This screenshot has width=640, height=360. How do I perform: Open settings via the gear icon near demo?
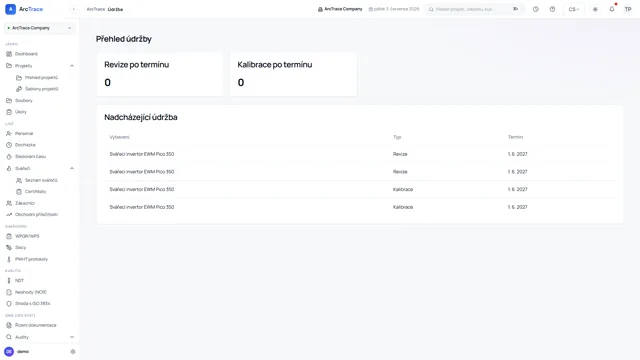tap(73, 351)
